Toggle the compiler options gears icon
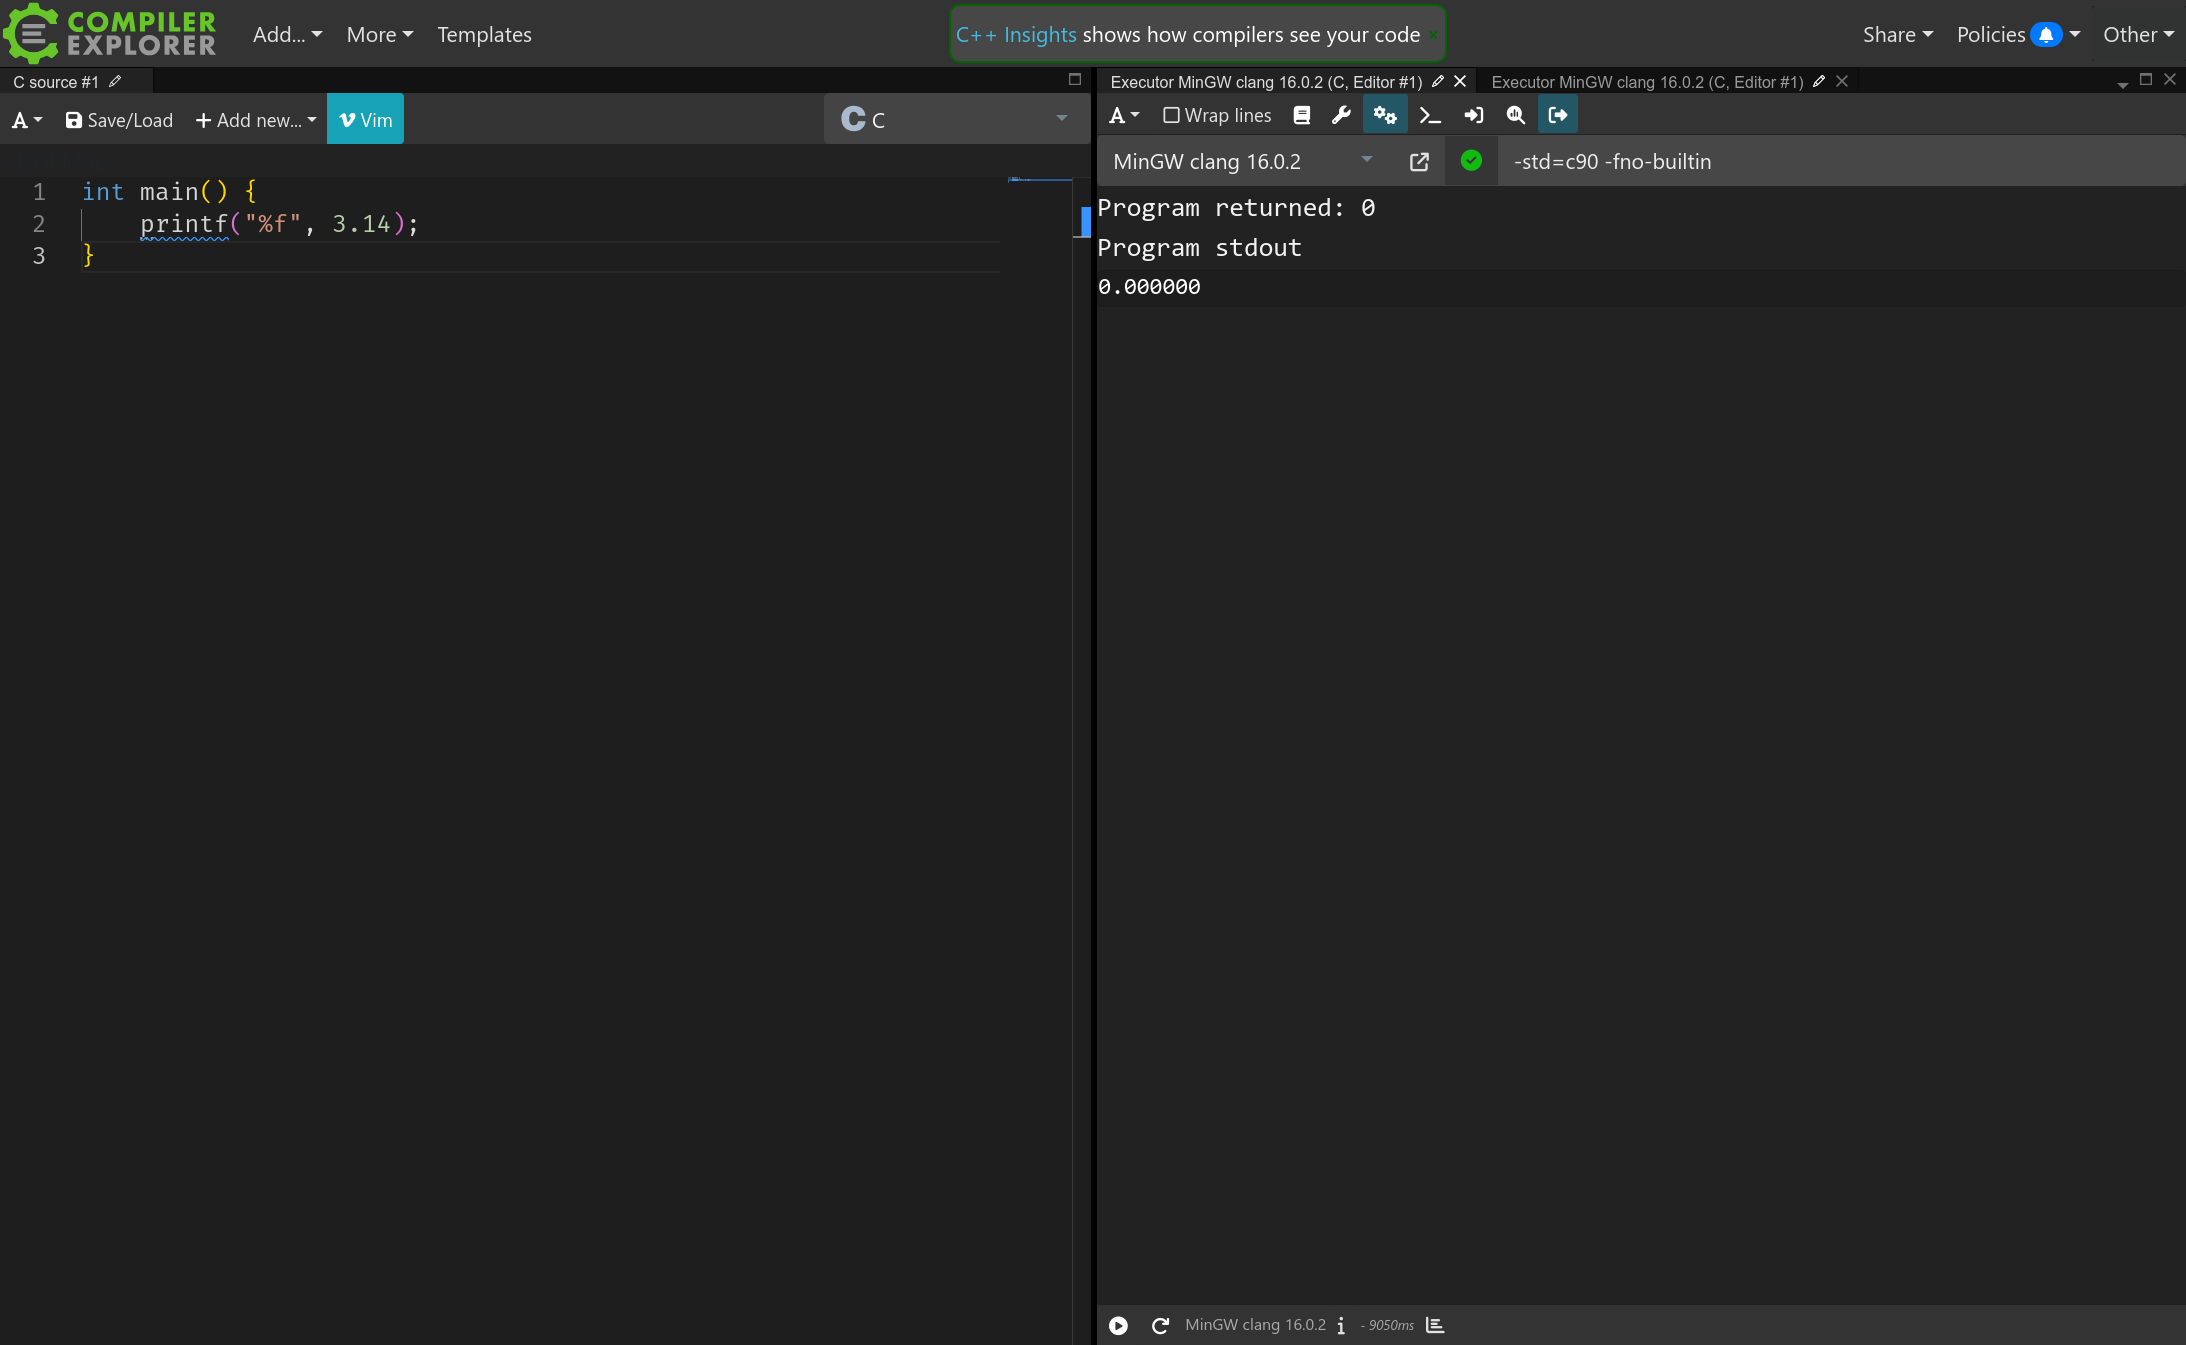The width and height of the screenshot is (2186, 1345). (1384, 116)
